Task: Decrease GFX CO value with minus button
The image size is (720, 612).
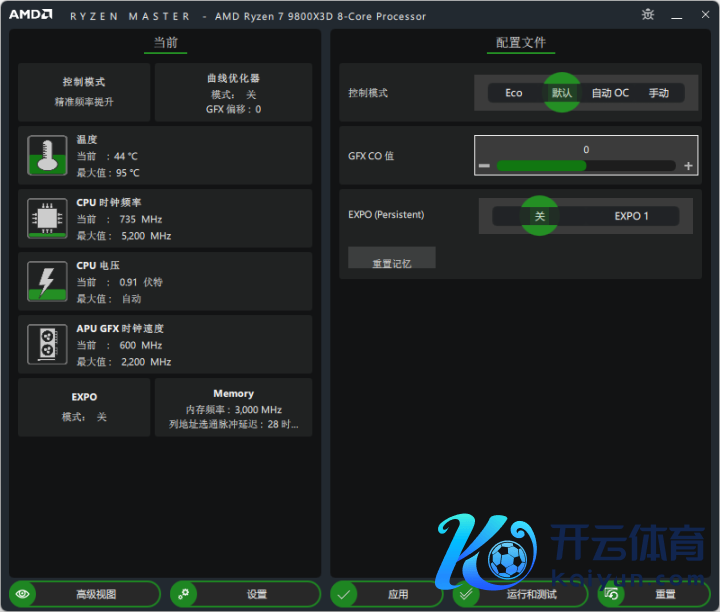Action: point(484,166)
